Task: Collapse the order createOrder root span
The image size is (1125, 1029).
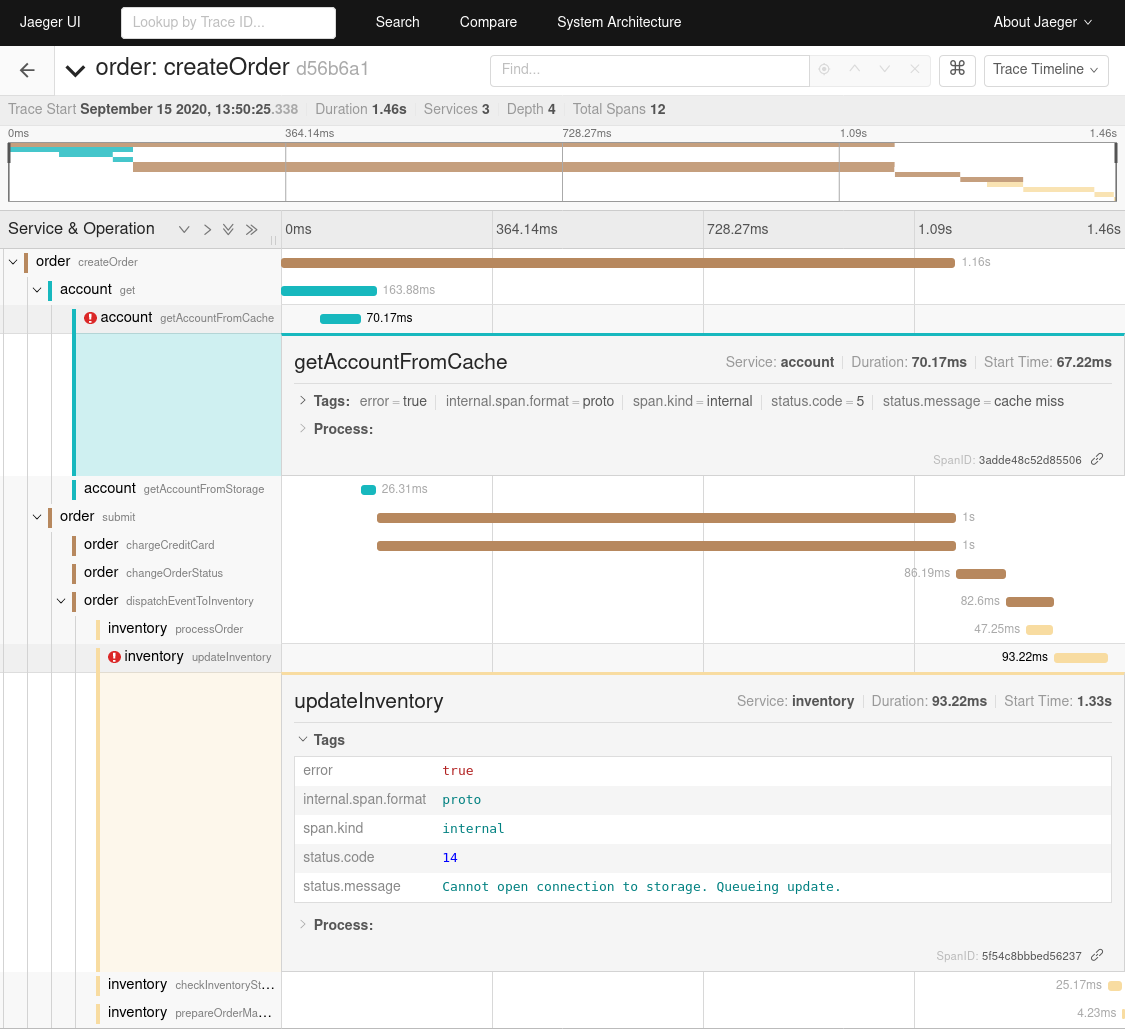Action: pos(13,262)
